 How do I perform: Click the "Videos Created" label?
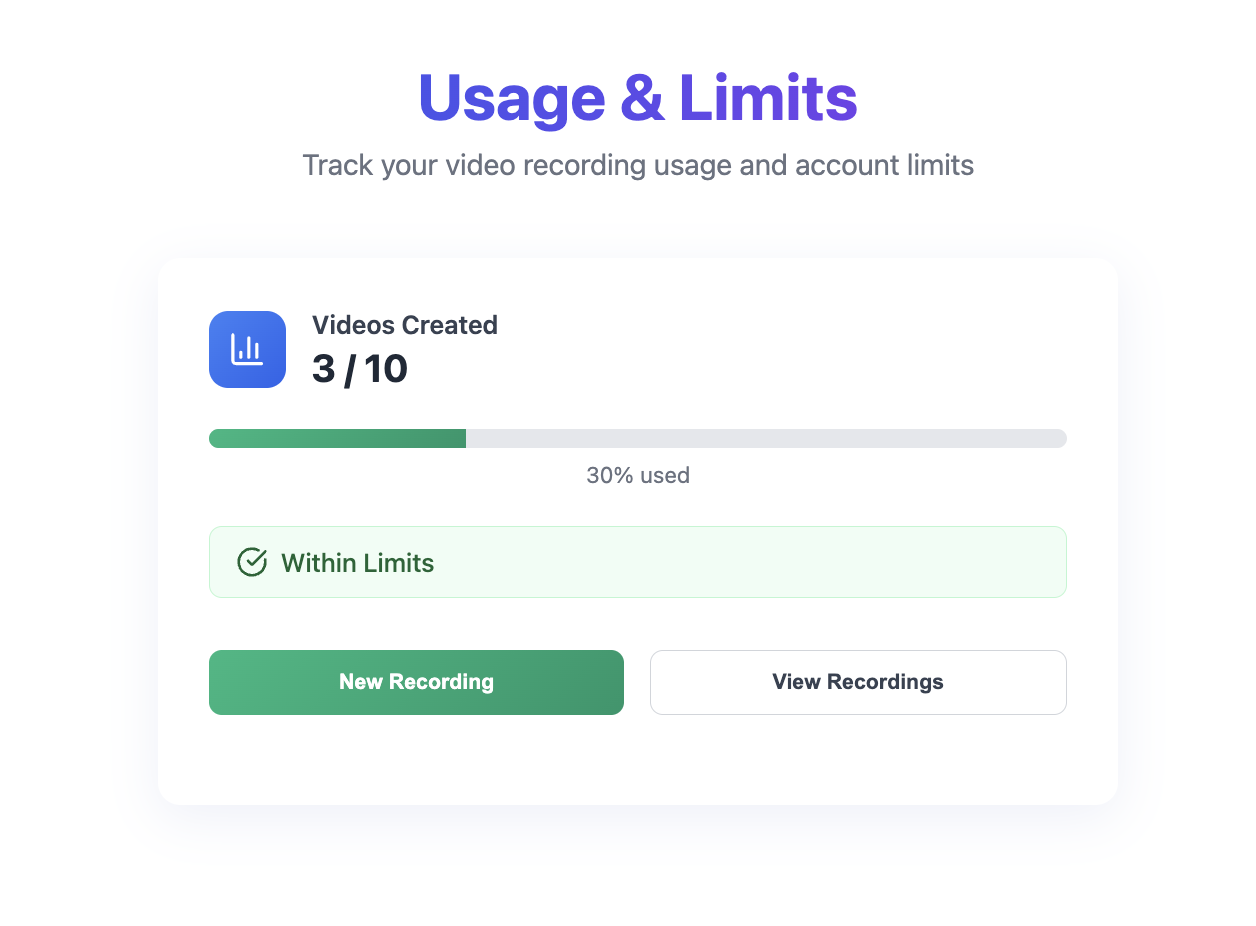coord(405,325)
